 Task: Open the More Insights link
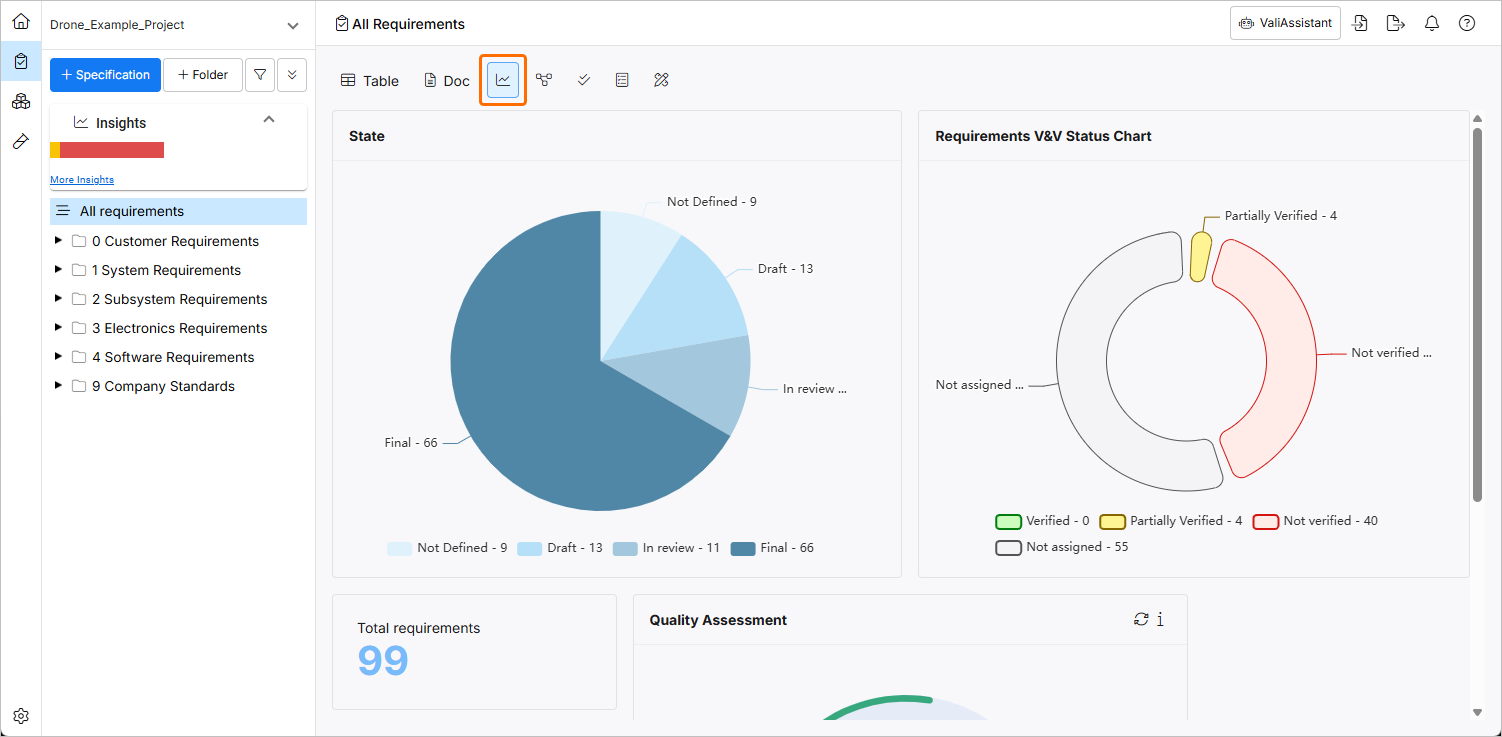click(82, 180)
